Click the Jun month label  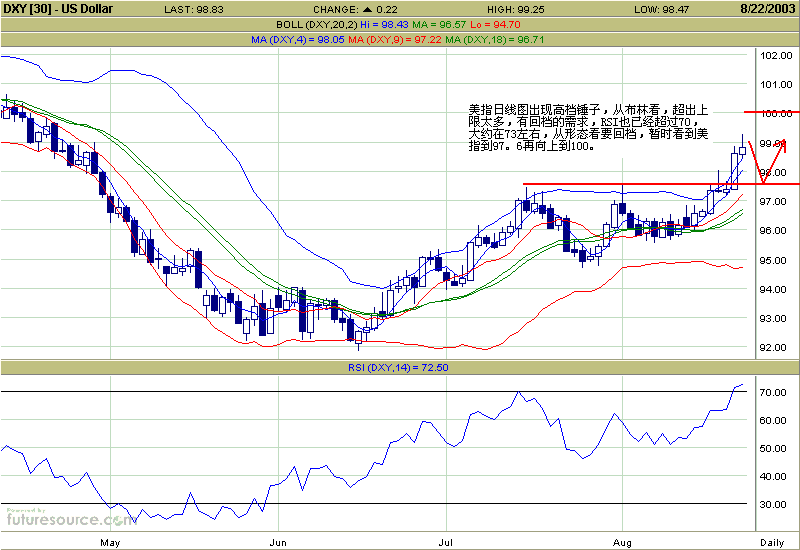[x=278, y=542]
